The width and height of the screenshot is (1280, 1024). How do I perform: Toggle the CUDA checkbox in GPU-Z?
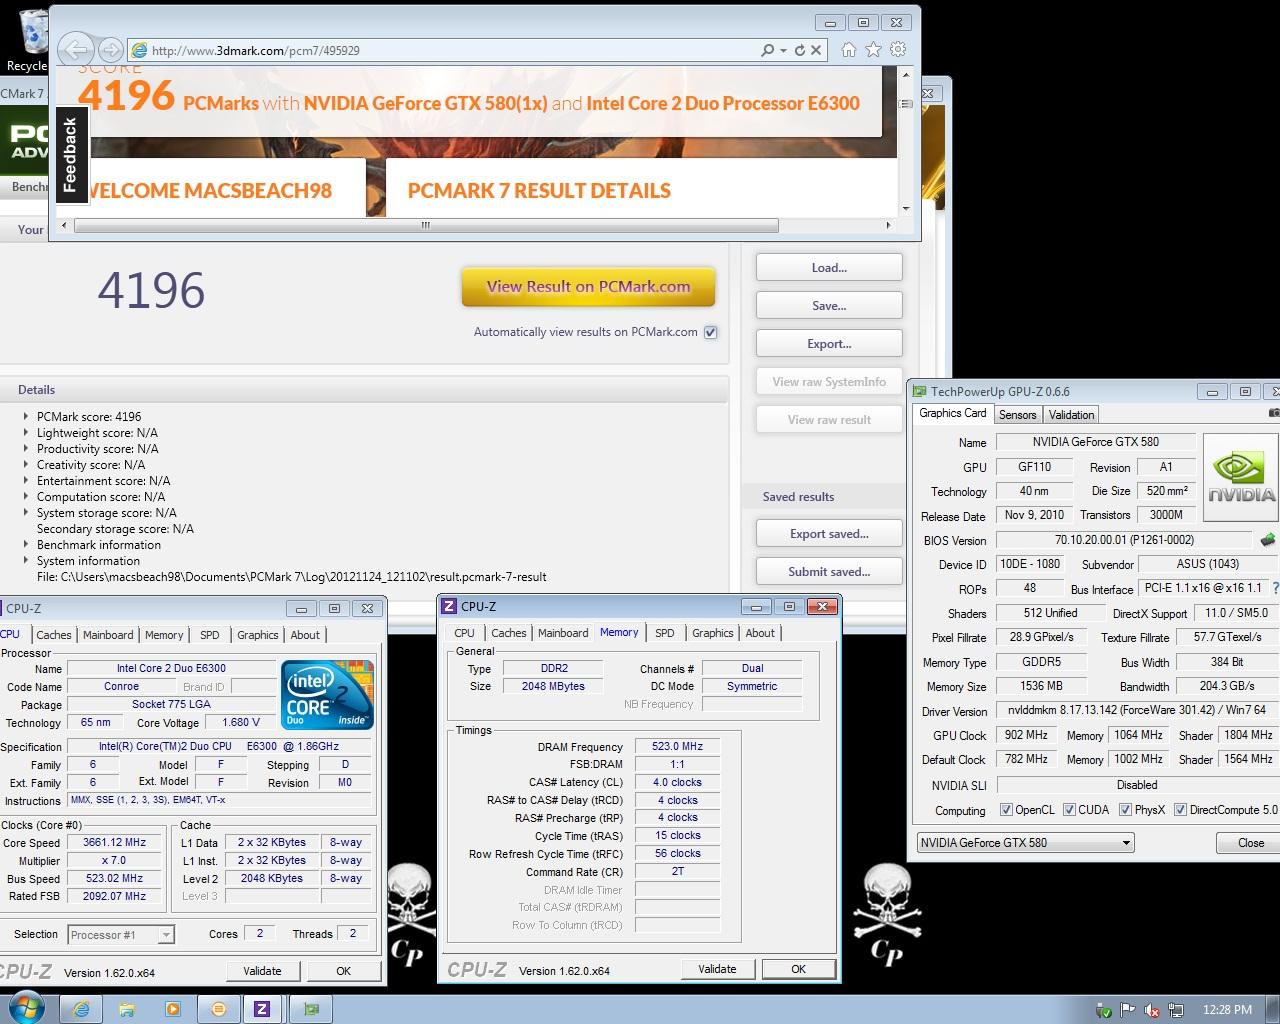1069,810
